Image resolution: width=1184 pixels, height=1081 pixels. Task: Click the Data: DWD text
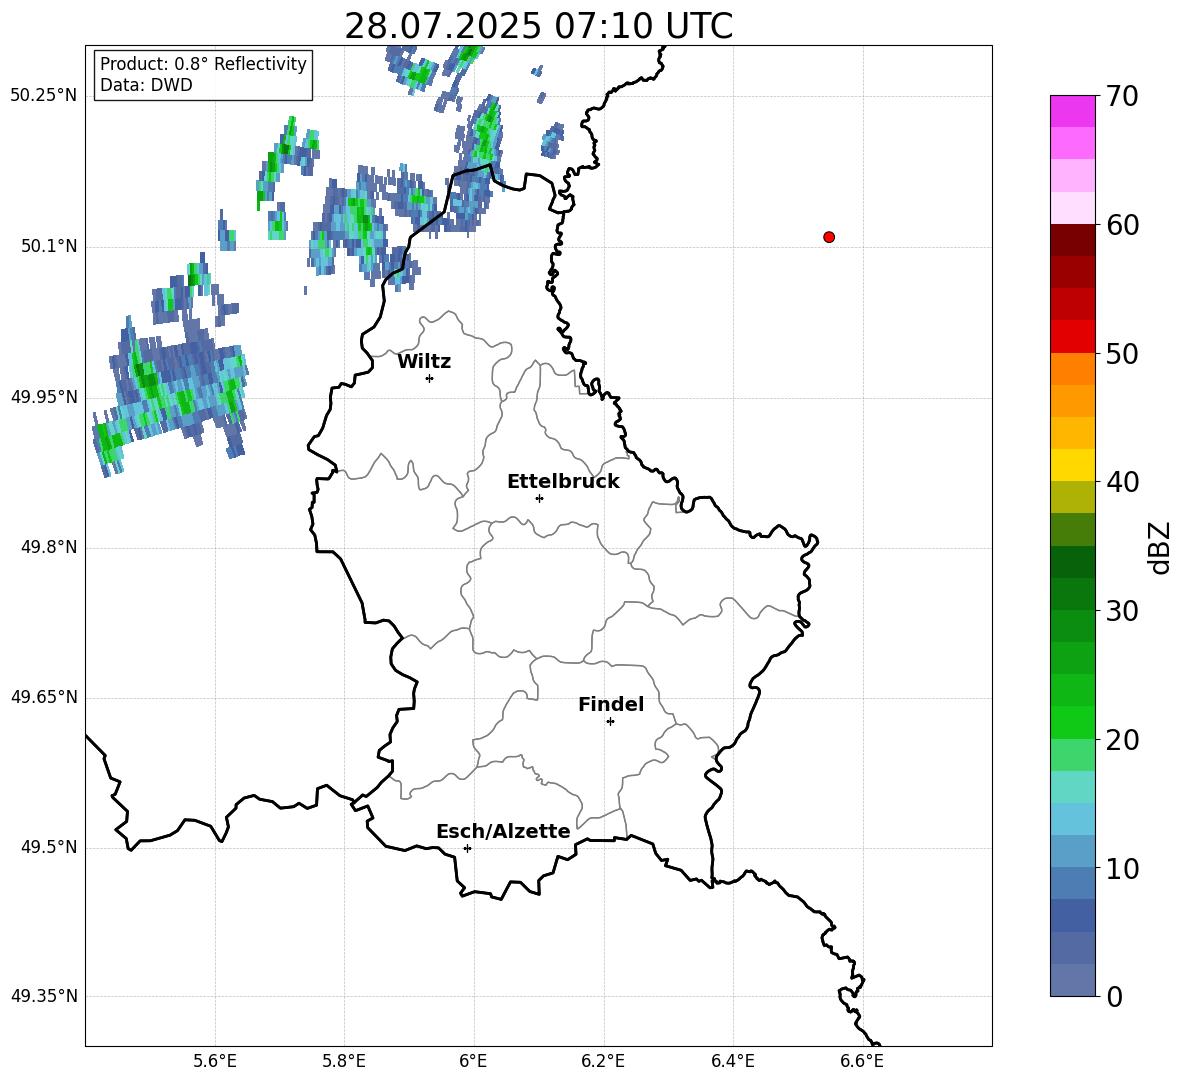tap(146, 85)
